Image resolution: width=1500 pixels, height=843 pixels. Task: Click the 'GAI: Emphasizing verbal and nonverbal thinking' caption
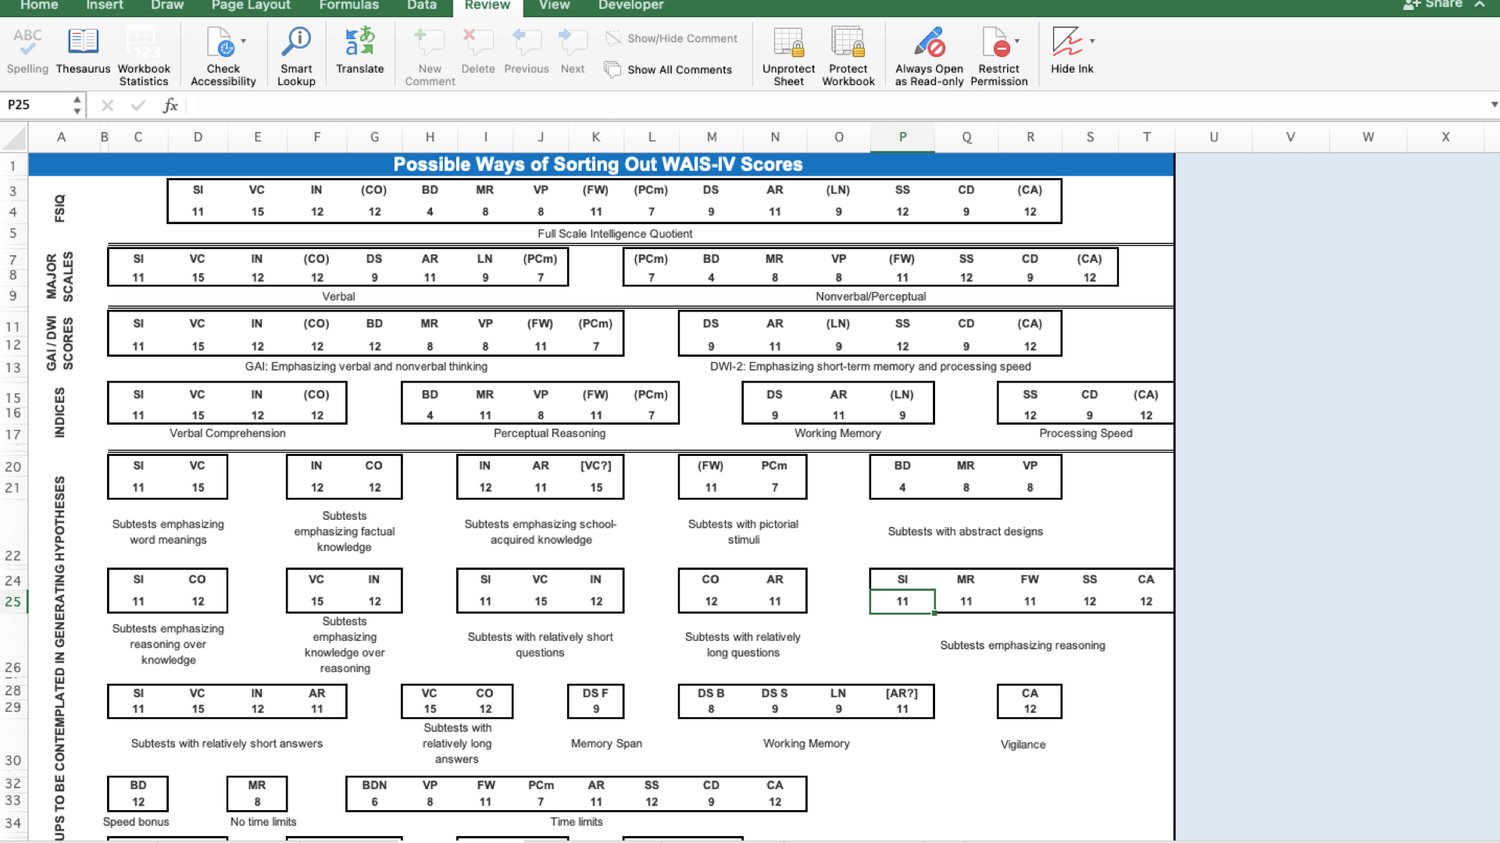pyautogui.click(x=366, y=367)
